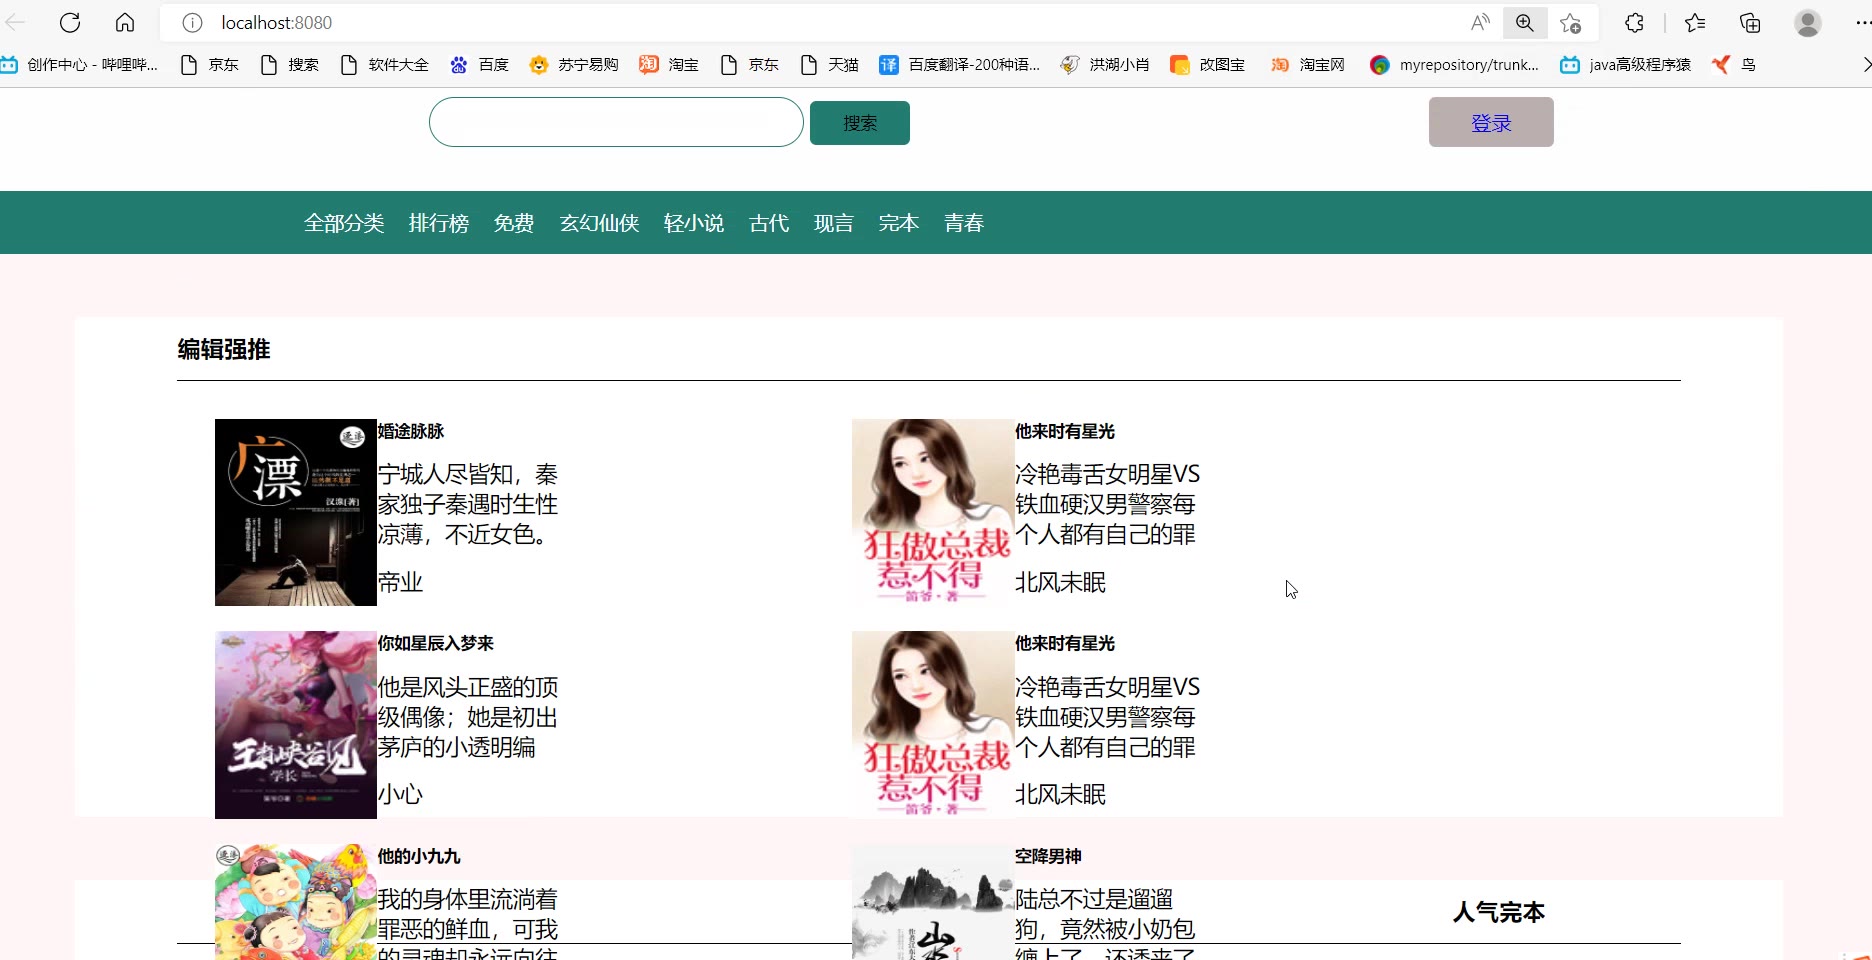Click the 人气完本 section heading
1872x960 pixels.
pyautogui.click(x=1498, y=912)
